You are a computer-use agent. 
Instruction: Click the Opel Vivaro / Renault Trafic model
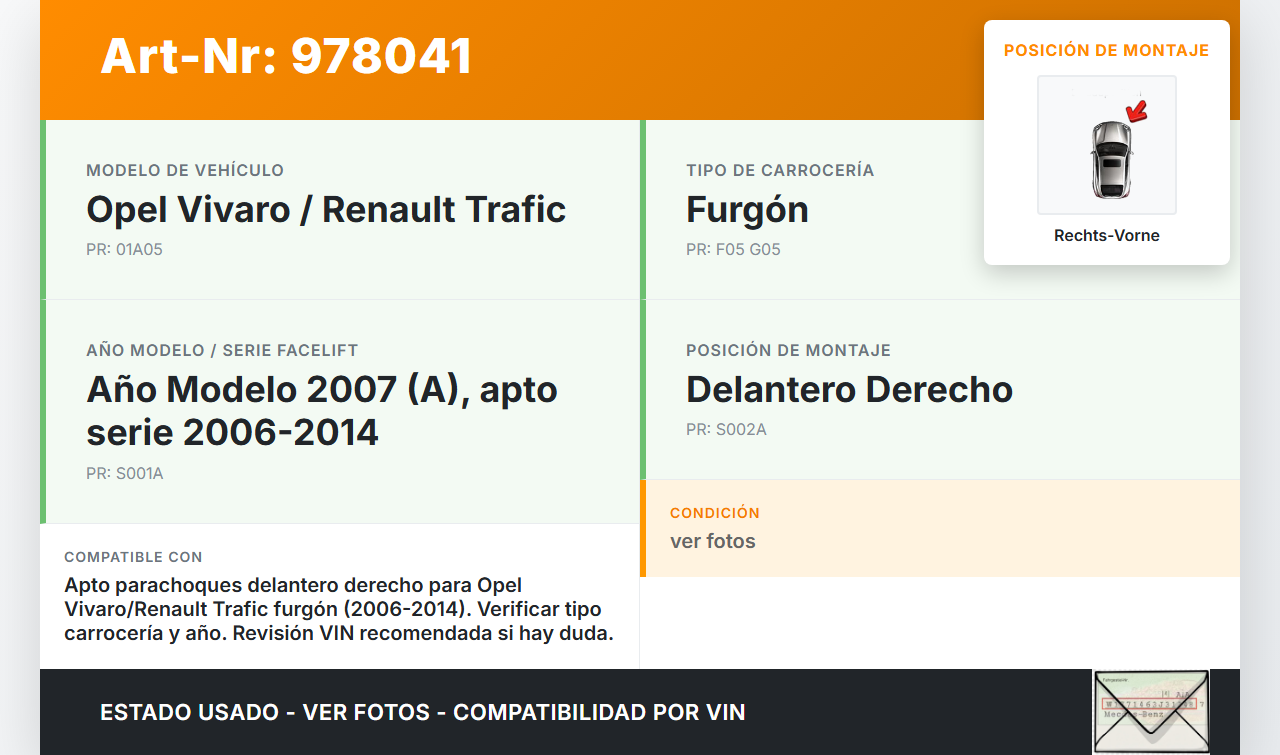click(326, 209)
